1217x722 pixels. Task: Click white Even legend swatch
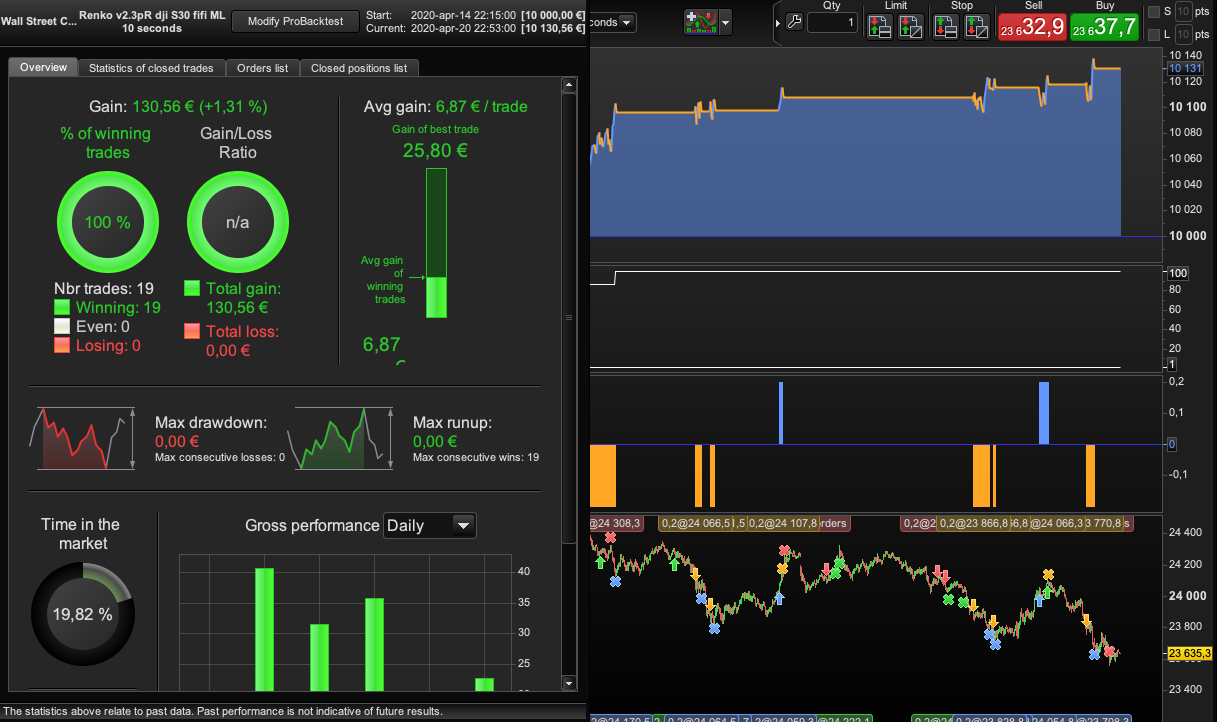coord(62,327)
